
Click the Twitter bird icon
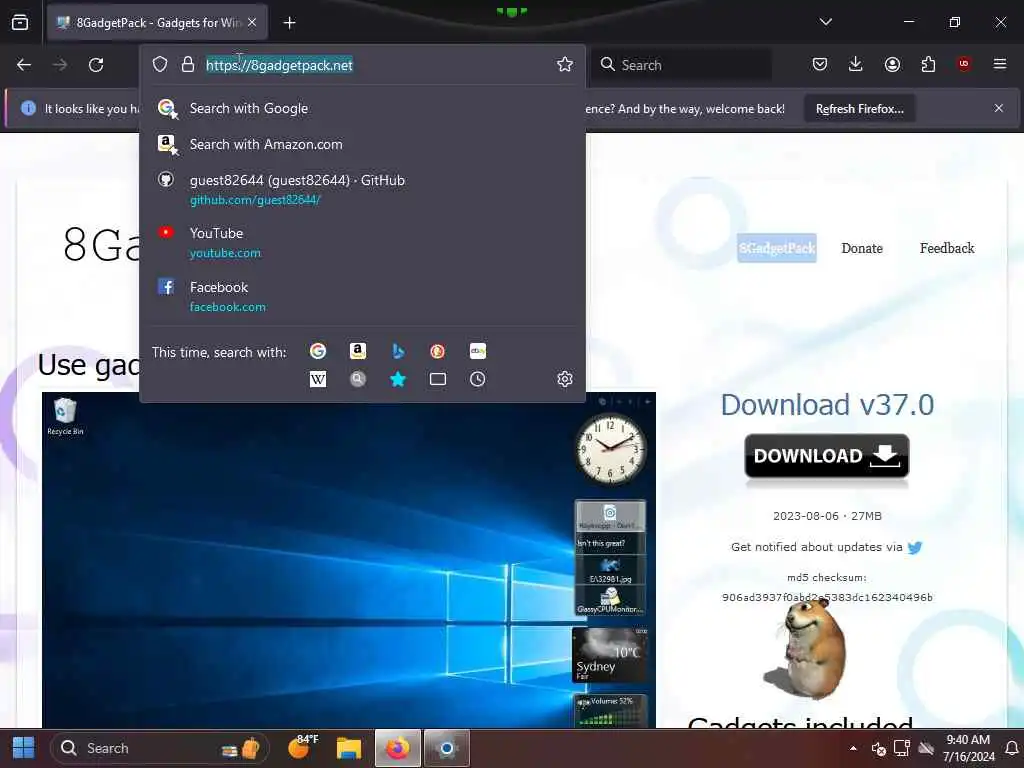point(915,547)
